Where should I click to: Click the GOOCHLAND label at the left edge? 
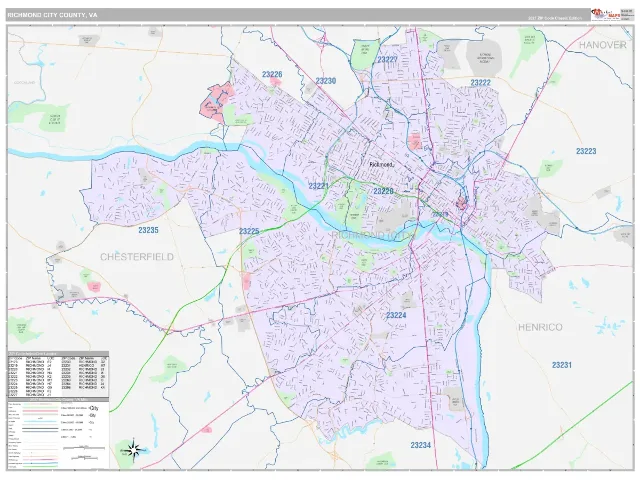click(x=24, y=82)
